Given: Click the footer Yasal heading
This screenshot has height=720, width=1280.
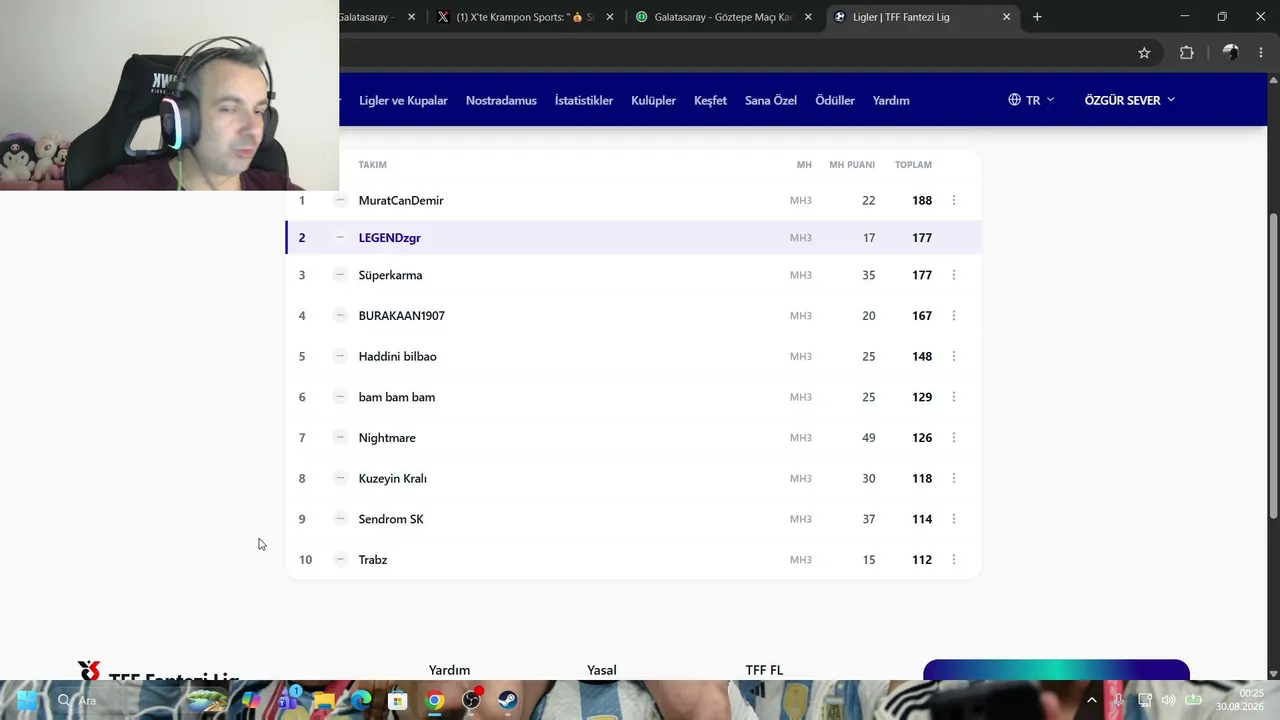Looking at the screenshot, I should (x=602, y=670).
